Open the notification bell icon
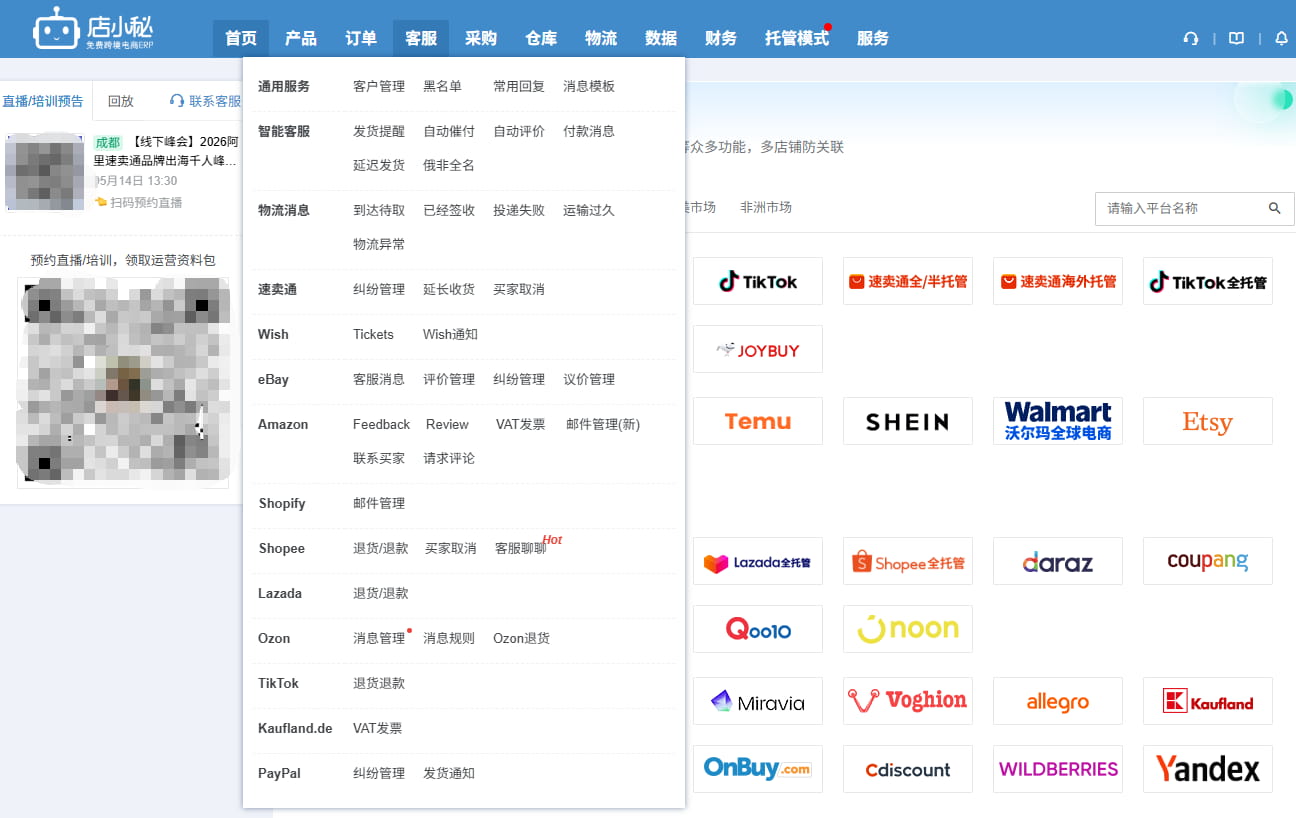This screenshot has height=818, width=1296. tap(1281, 39)
